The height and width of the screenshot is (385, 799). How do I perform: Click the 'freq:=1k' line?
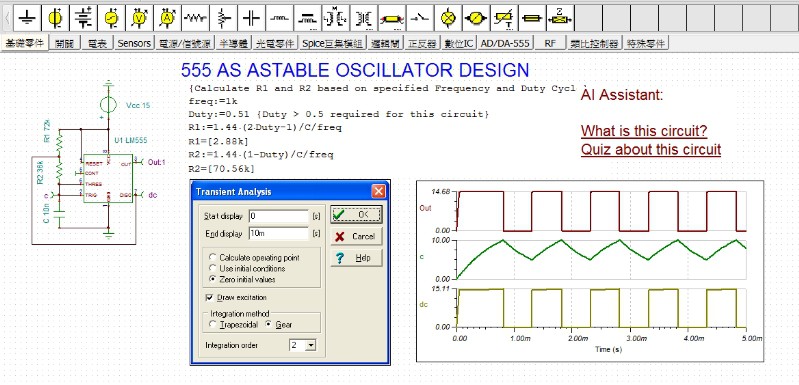212,101
